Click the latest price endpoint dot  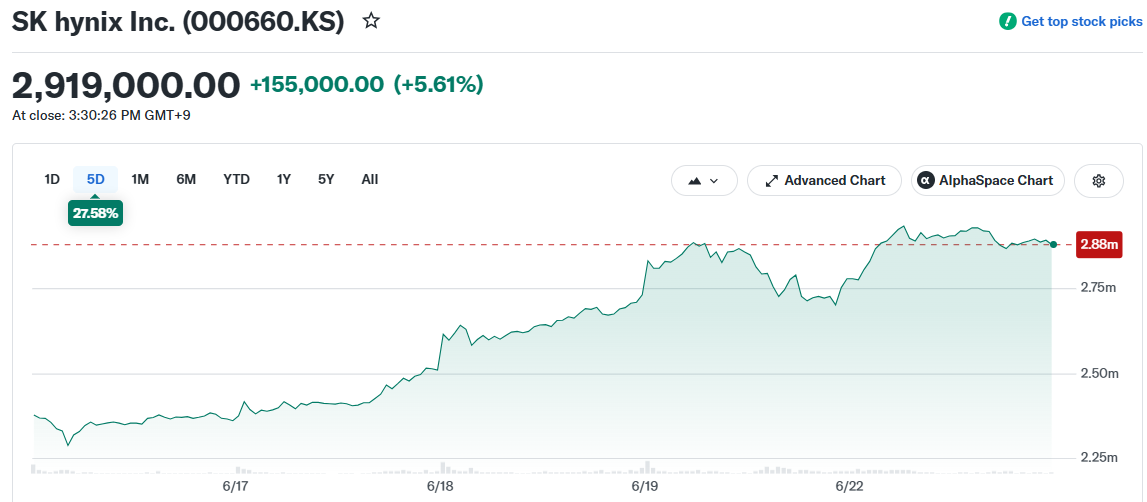pyautogui.click(x=1053, y=244)
